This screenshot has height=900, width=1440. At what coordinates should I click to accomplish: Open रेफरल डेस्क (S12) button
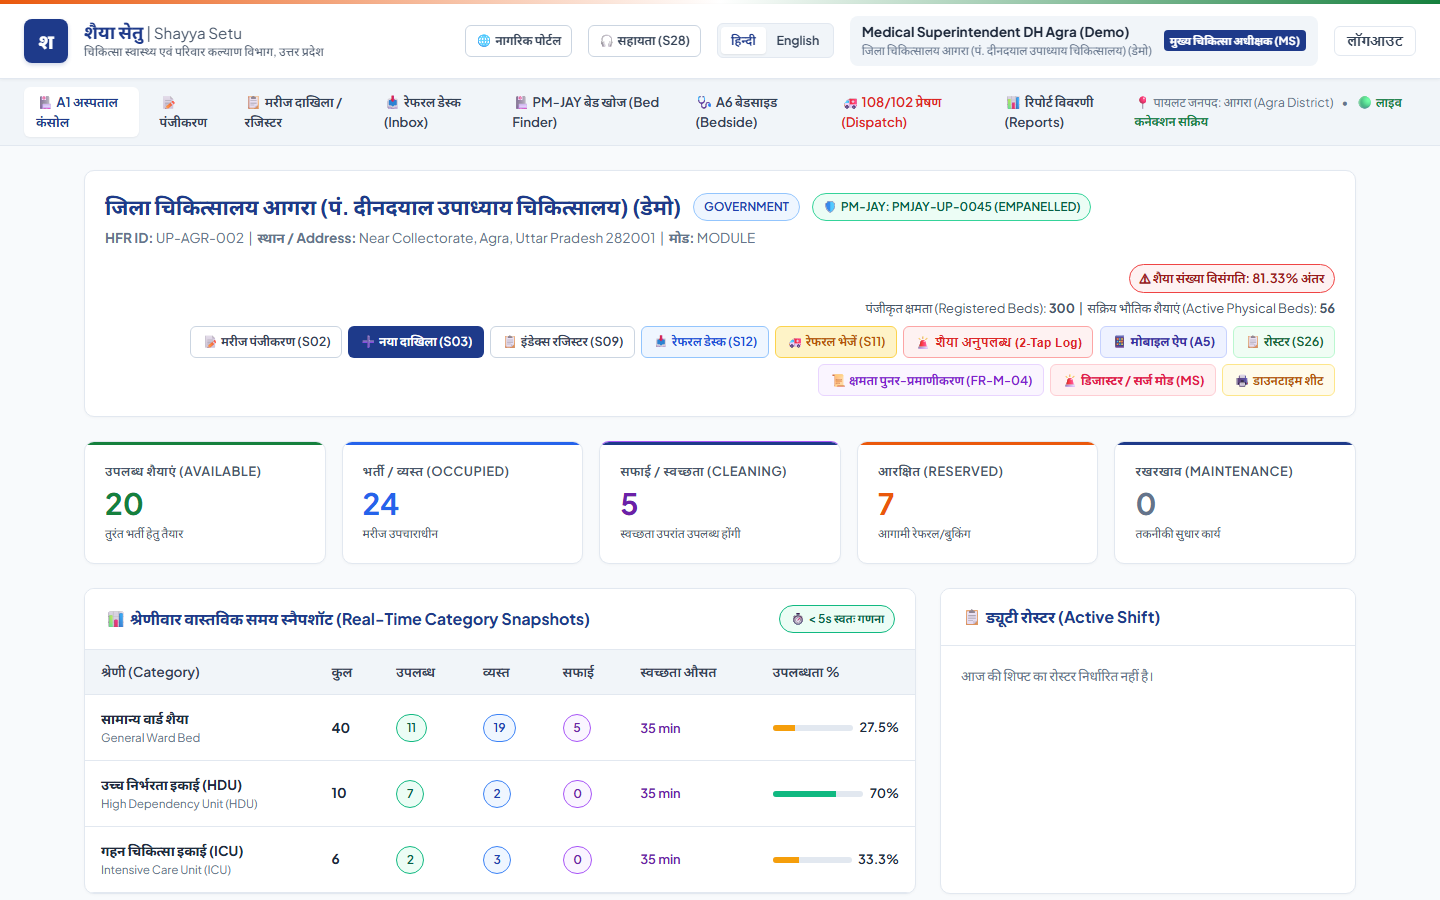pos(705,342)
